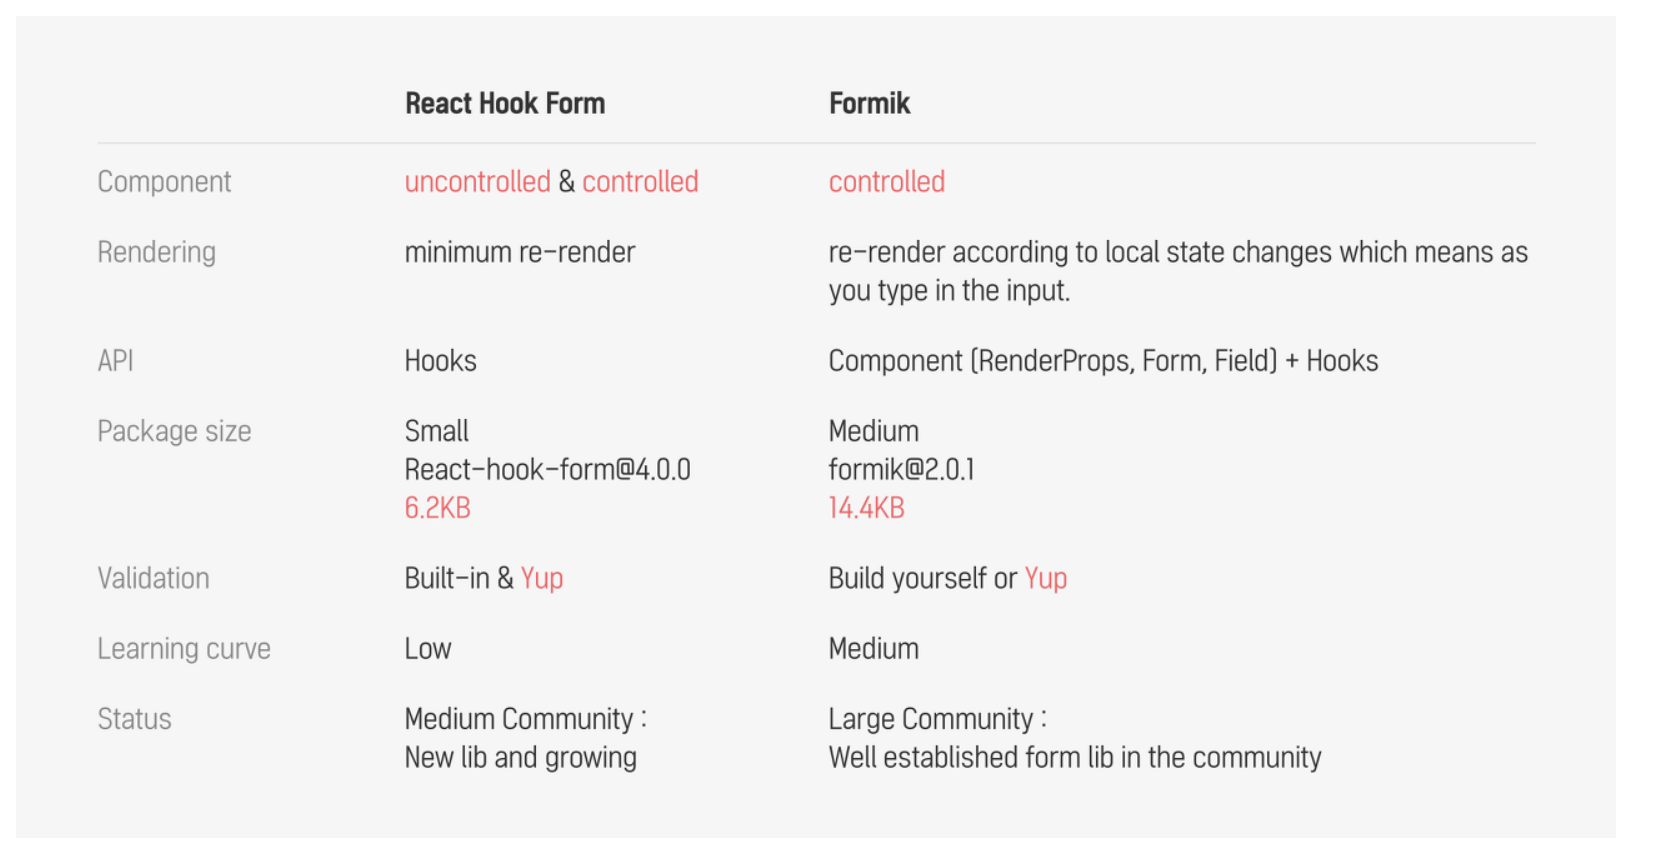Click the 'Package size' row label

(x=174, y=432)
